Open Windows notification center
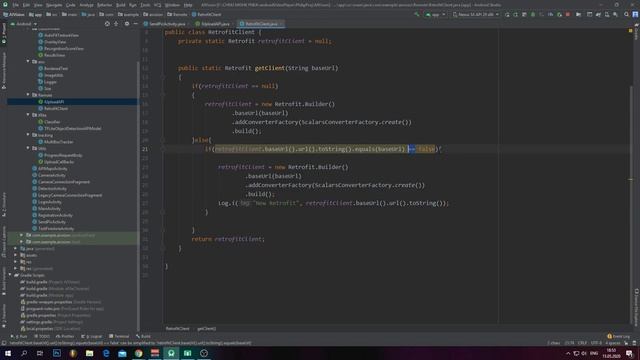Screen dimensions: 640x360 (630, 353)
